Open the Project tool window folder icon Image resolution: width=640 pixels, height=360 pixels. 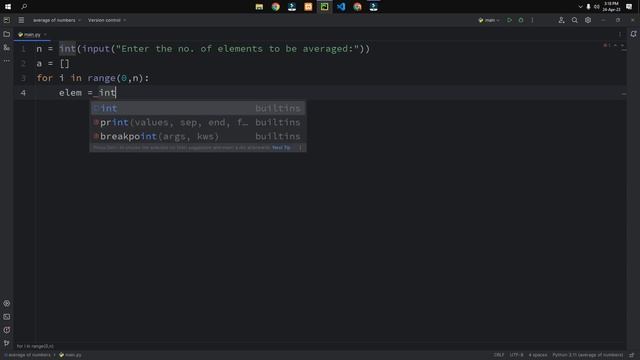point(7,34)
